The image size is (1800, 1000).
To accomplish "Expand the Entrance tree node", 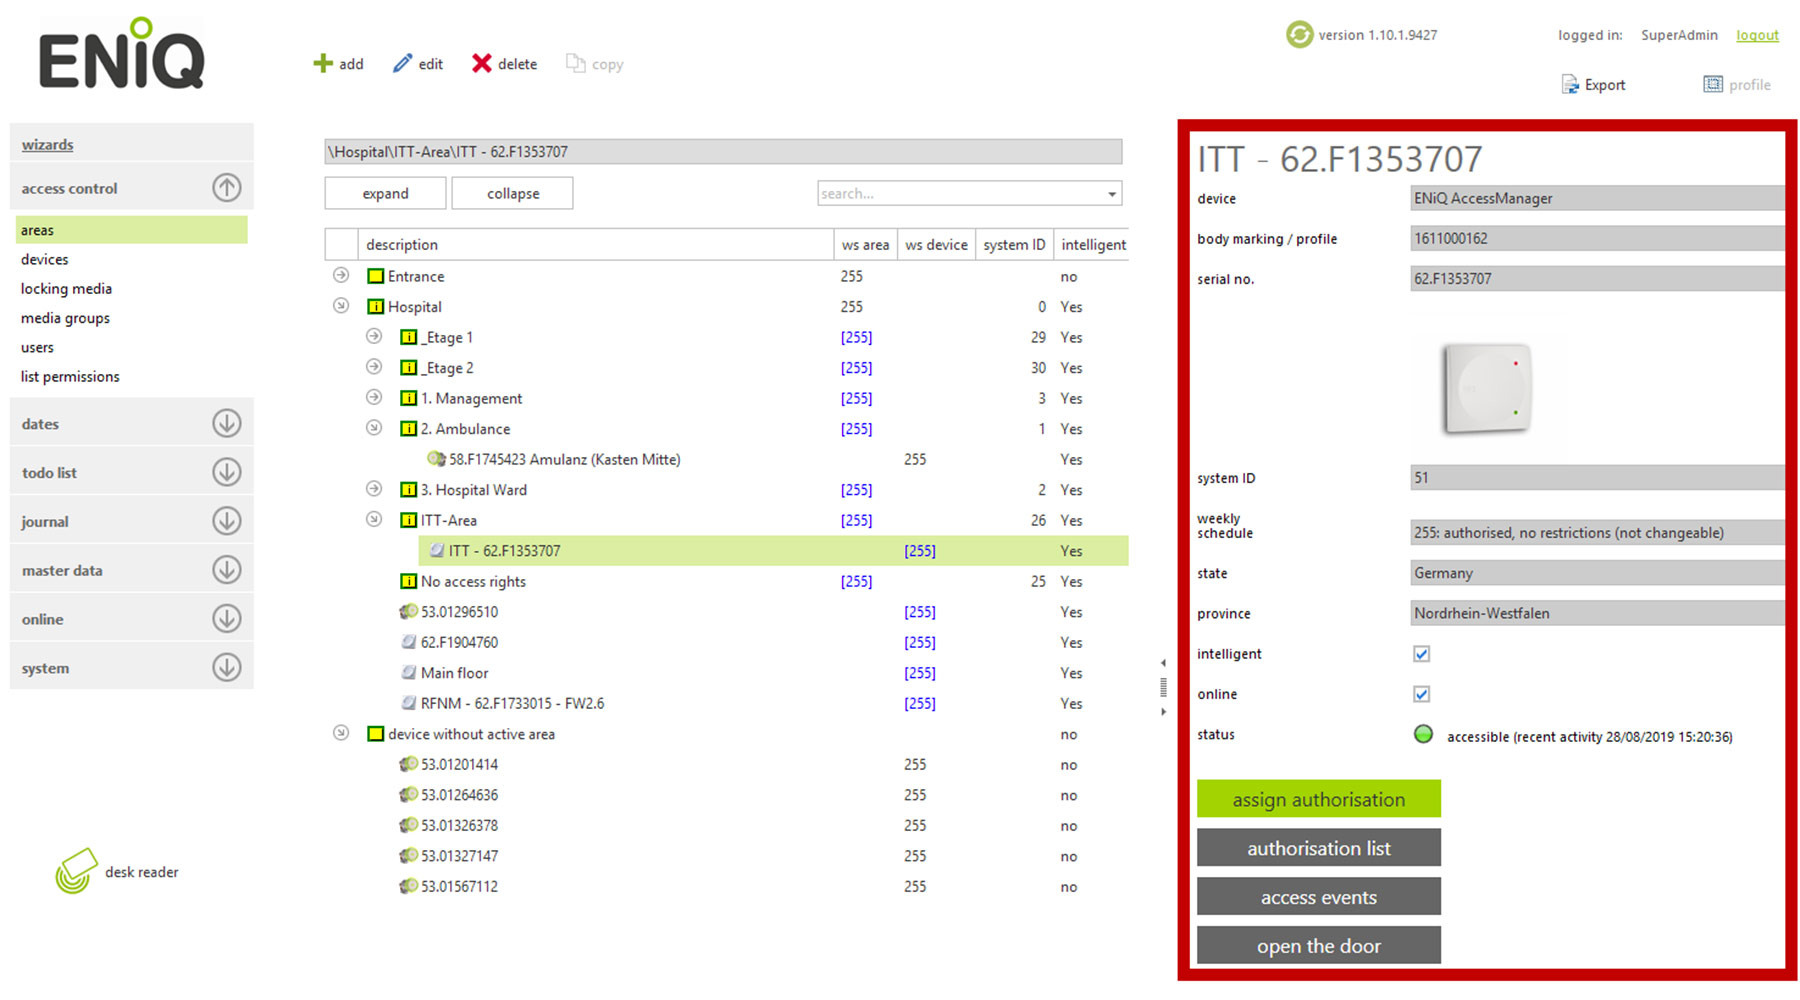I will 341,276.
